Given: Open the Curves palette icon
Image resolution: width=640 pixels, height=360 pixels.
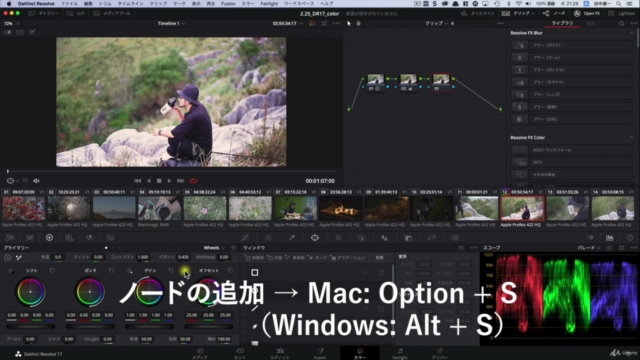Looking at the screenshot, I should pos(245,238).
